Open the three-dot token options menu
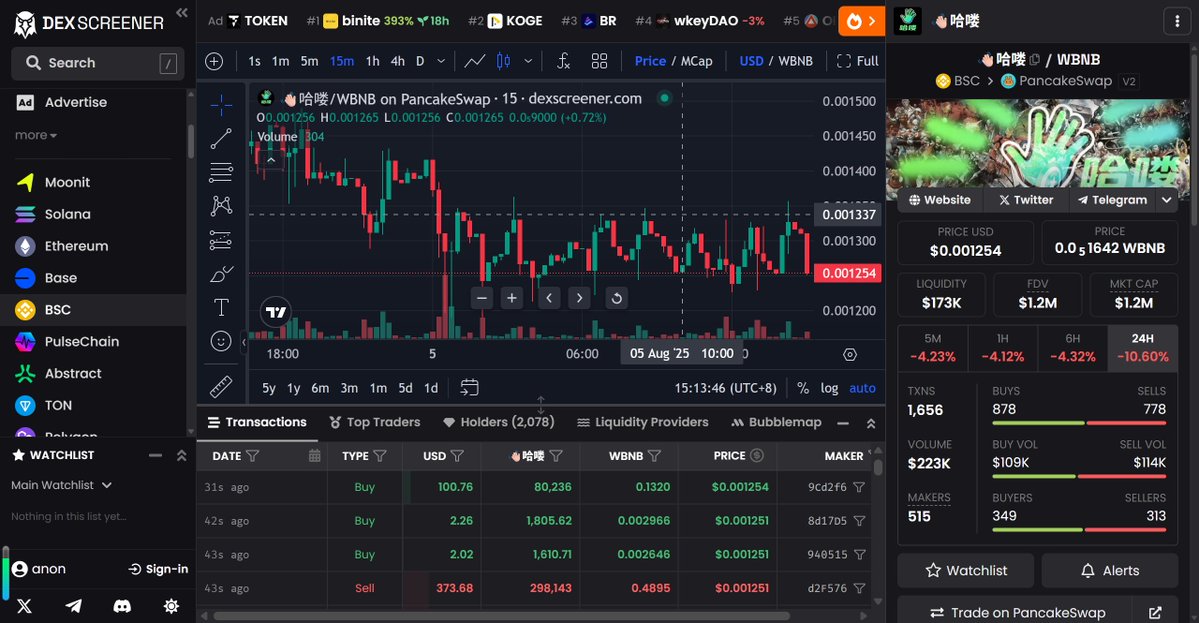This screenshot has width=1199, height=623. click(x=1177, y=21)
